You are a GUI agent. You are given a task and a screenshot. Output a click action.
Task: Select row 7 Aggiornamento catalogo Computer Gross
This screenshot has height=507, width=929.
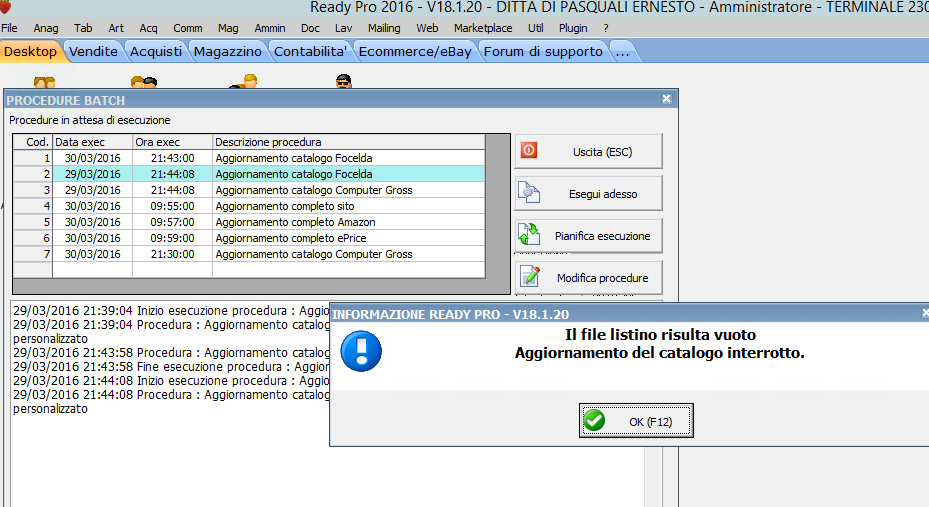[249, 254]
